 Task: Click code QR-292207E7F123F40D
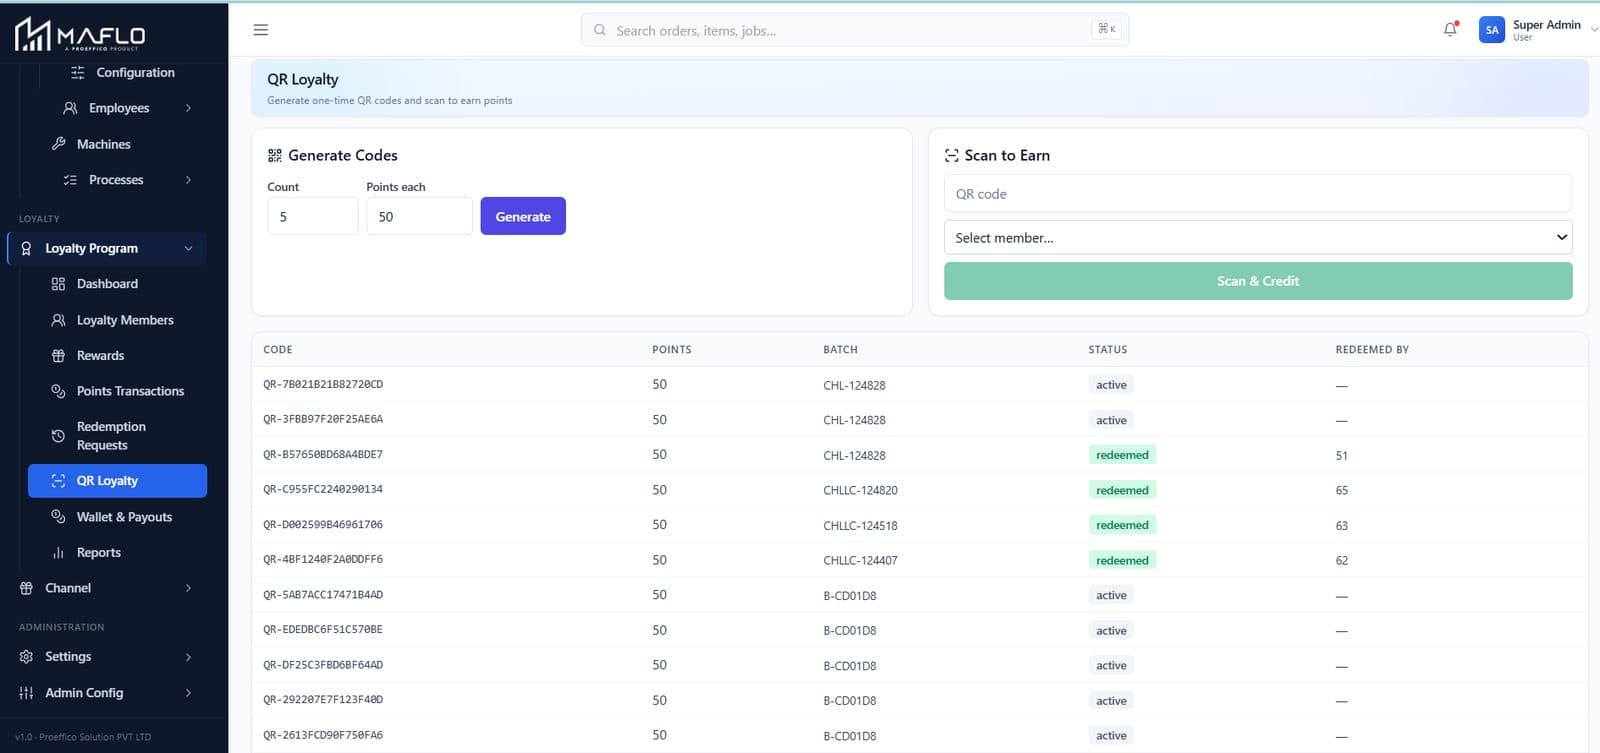(x=323, y=700)
